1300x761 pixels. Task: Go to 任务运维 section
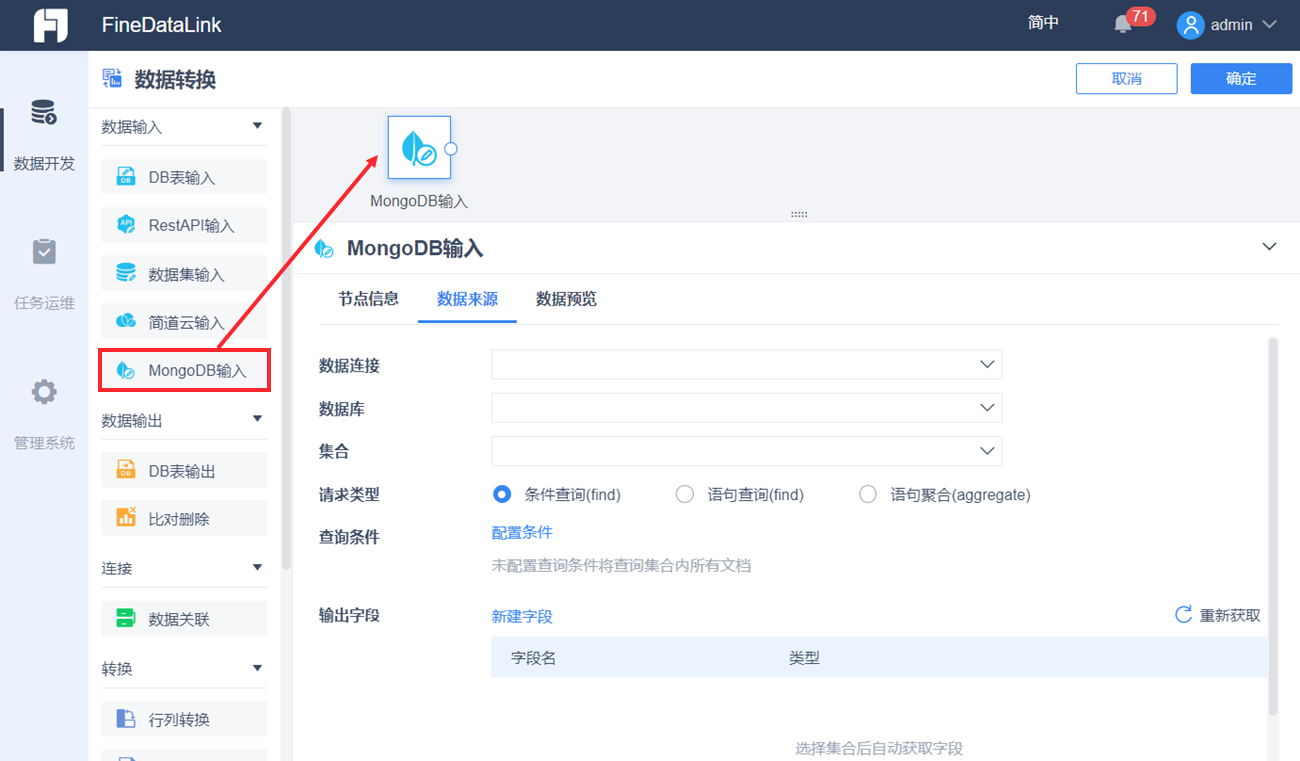coord(44,303)
